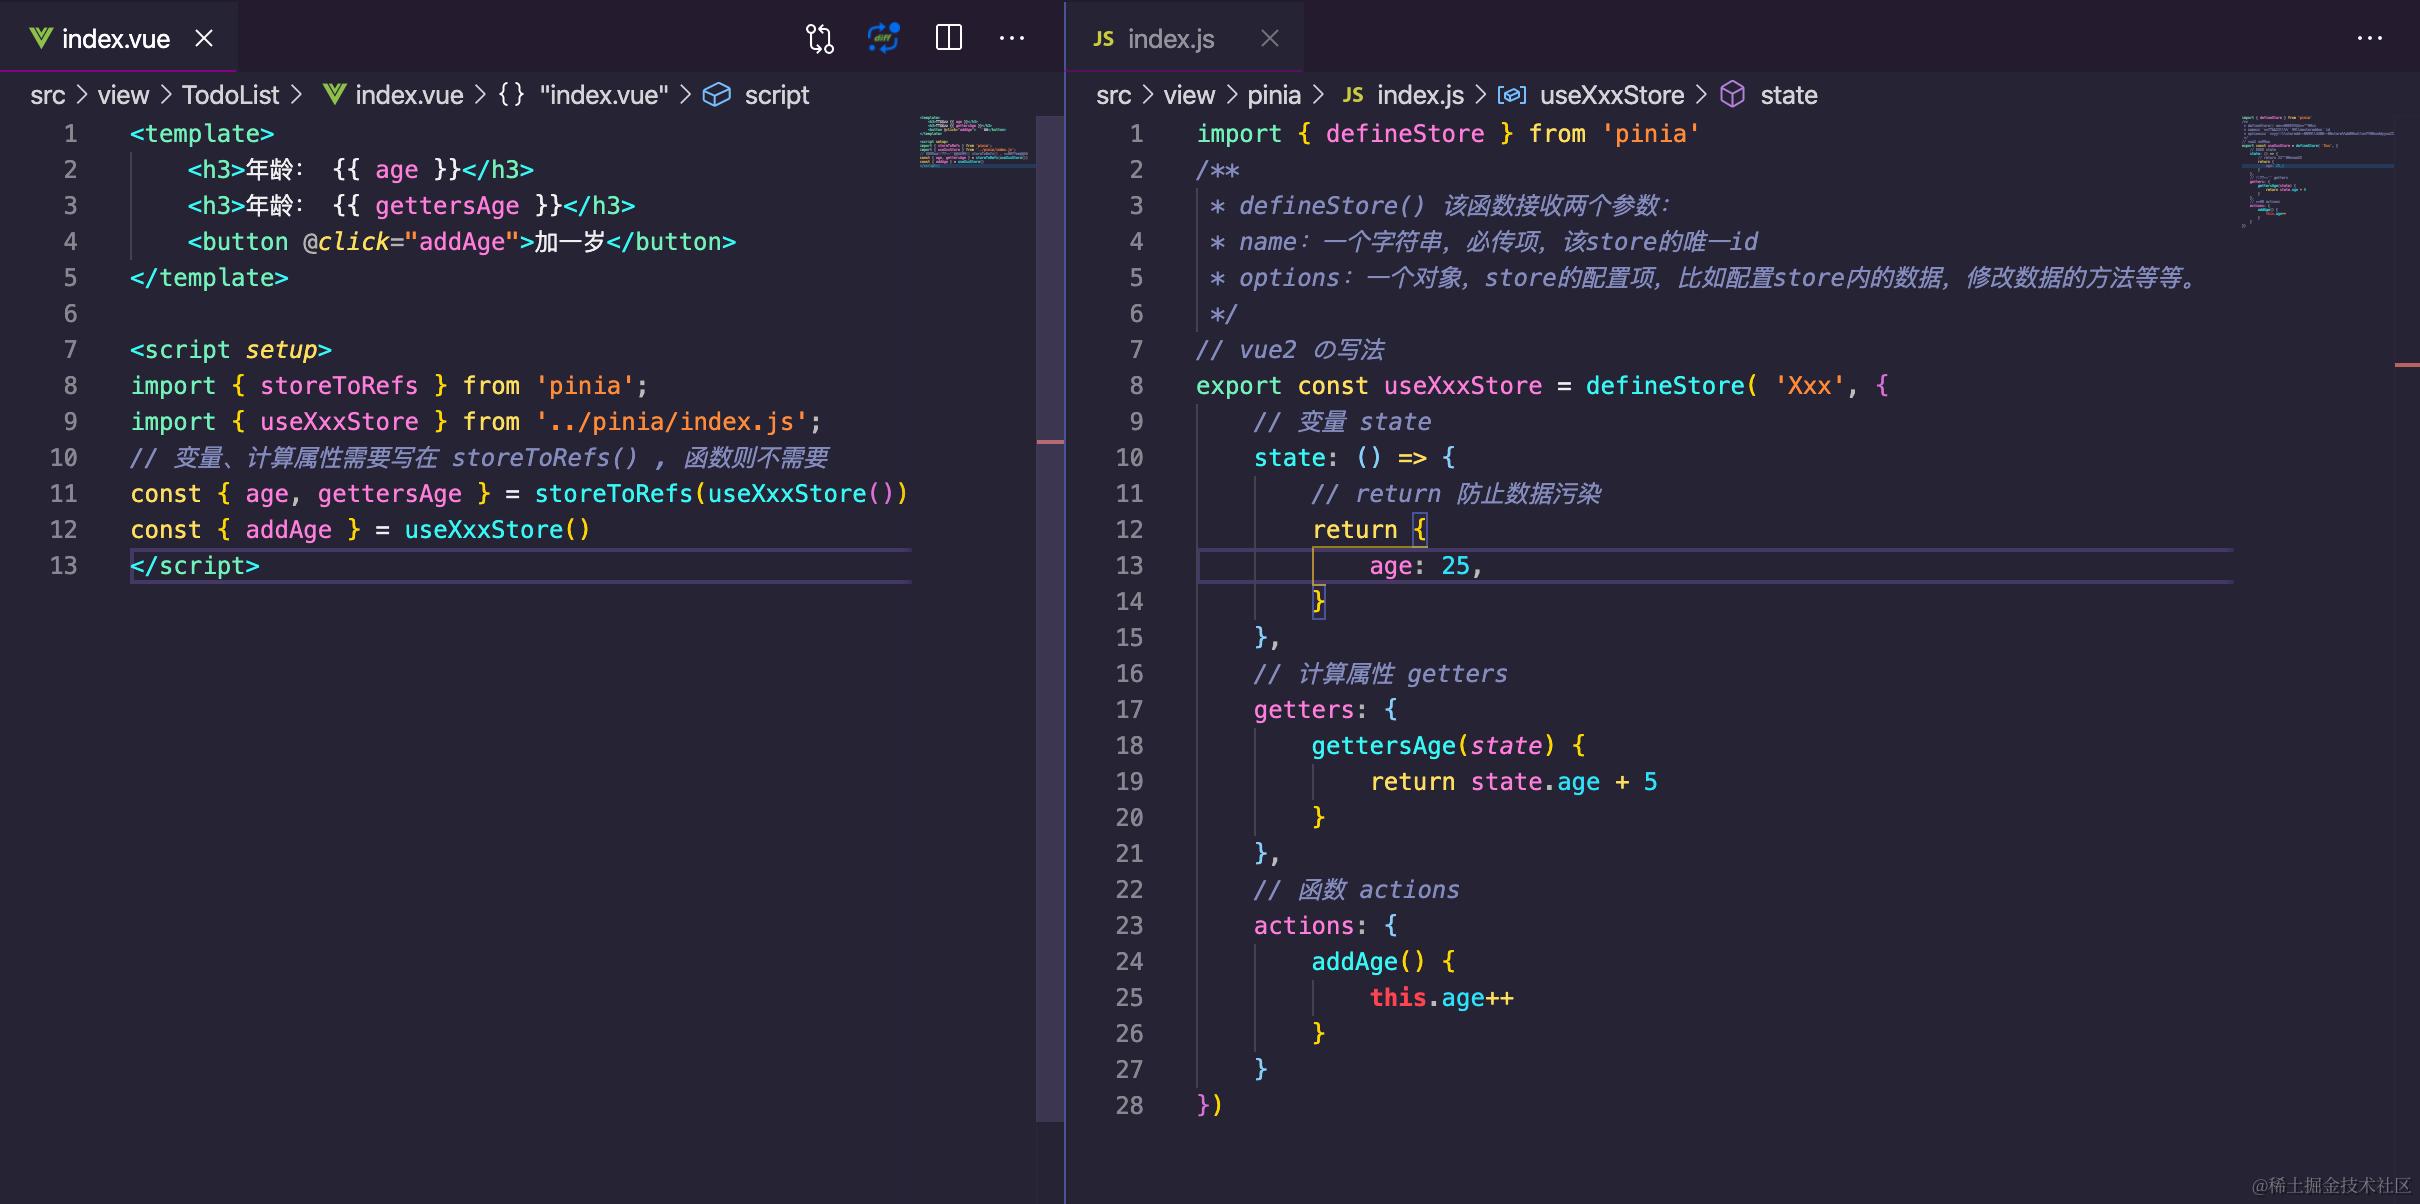Click 'Xxx' store id string
The image size is (2420, 1204).
tap(1809, 385)
